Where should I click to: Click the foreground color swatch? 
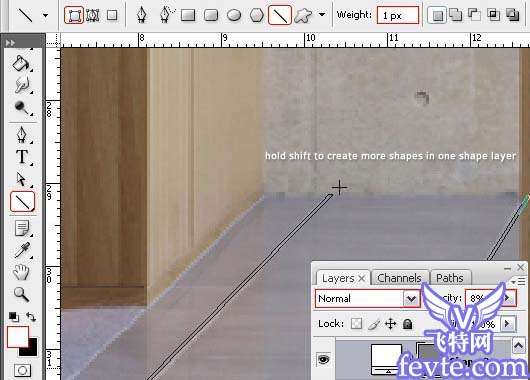pyautogui.click(x=17, y=337)
